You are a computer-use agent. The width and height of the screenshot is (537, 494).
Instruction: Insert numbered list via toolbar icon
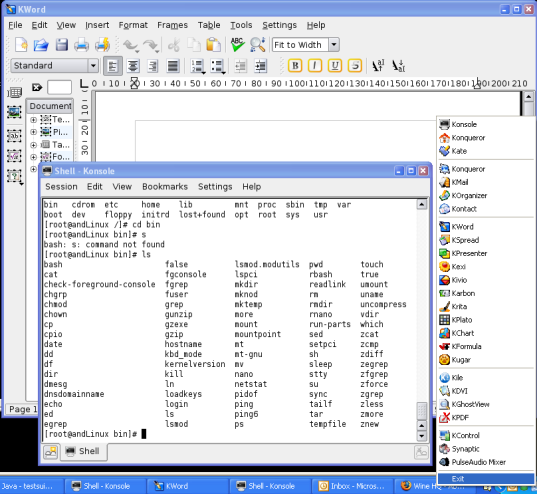197,66
